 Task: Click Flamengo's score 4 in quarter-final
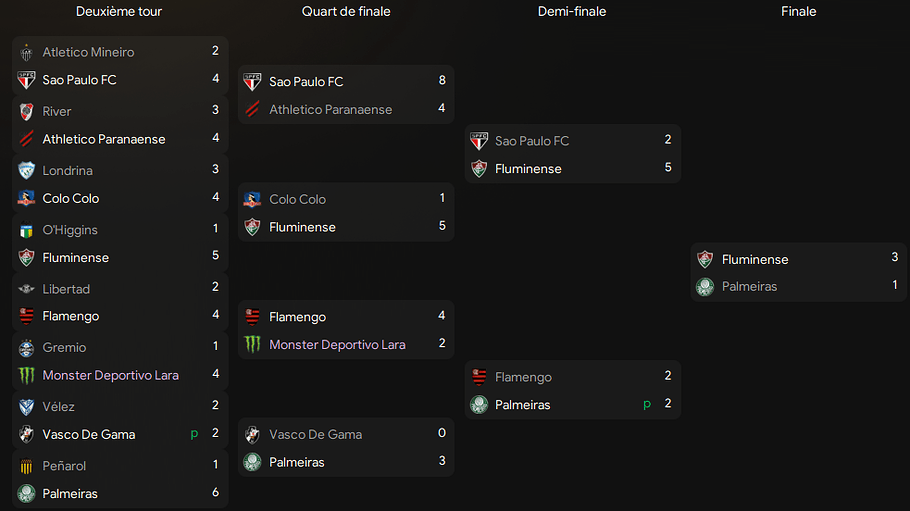point(442,315)
